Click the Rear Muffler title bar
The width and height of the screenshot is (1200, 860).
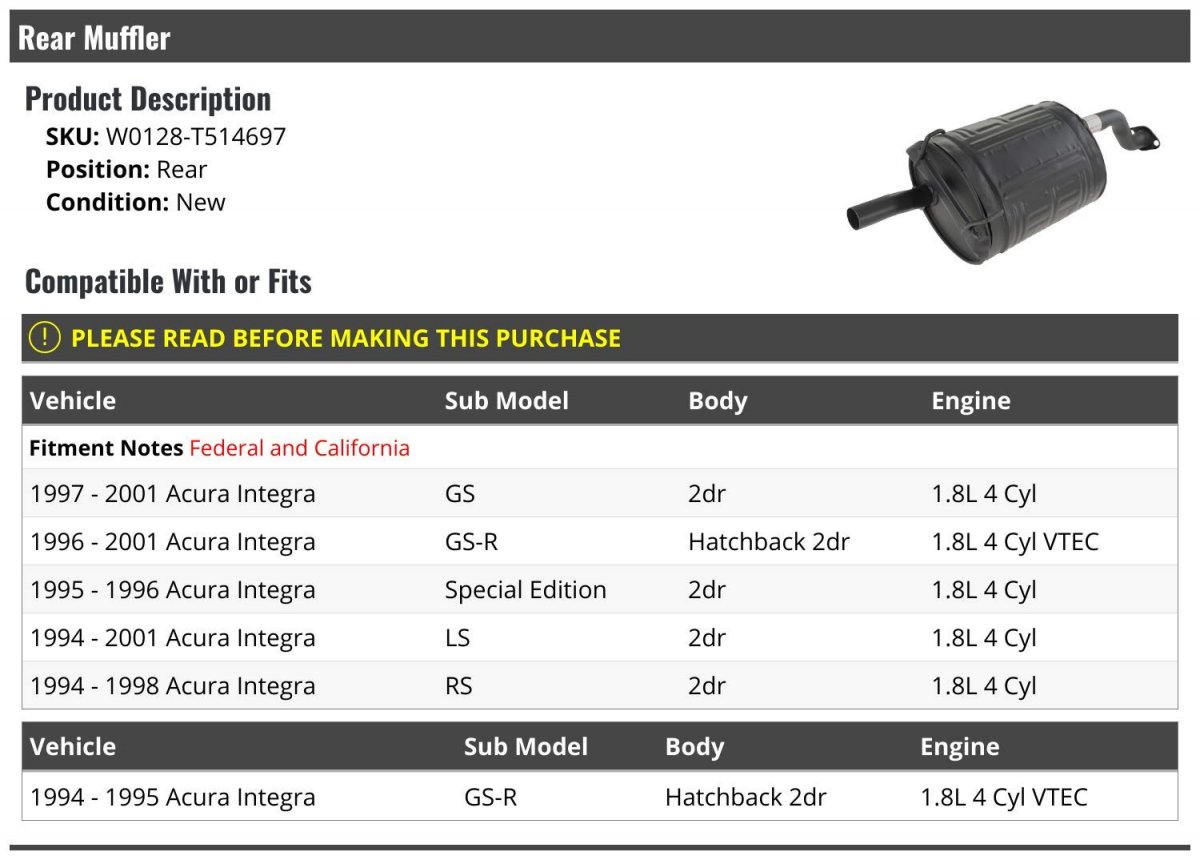600,37
